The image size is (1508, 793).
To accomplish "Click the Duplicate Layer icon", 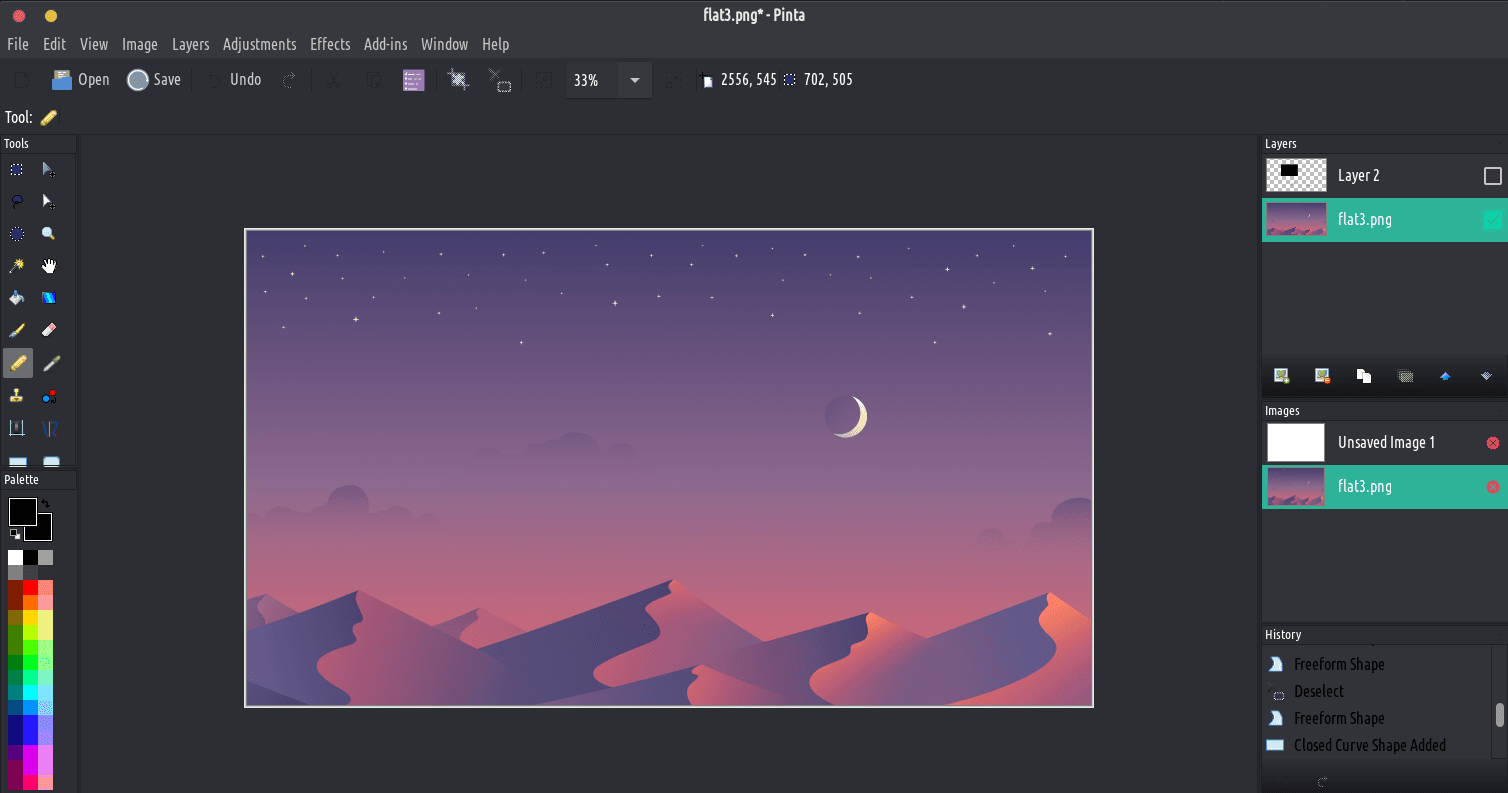I will [1363, 376].
